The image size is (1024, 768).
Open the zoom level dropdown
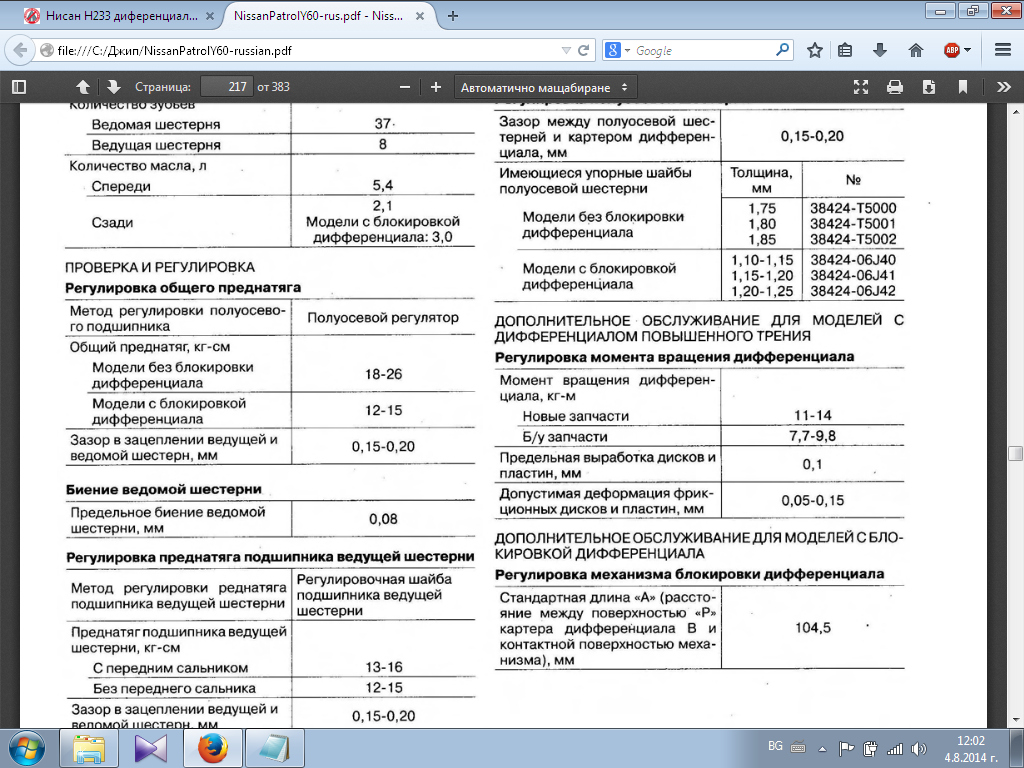click(x=545, y=87)
